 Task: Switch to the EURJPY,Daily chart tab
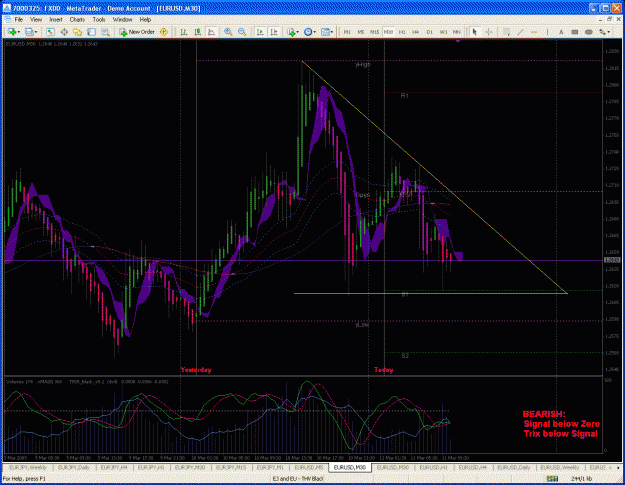(x=72, y=467)
